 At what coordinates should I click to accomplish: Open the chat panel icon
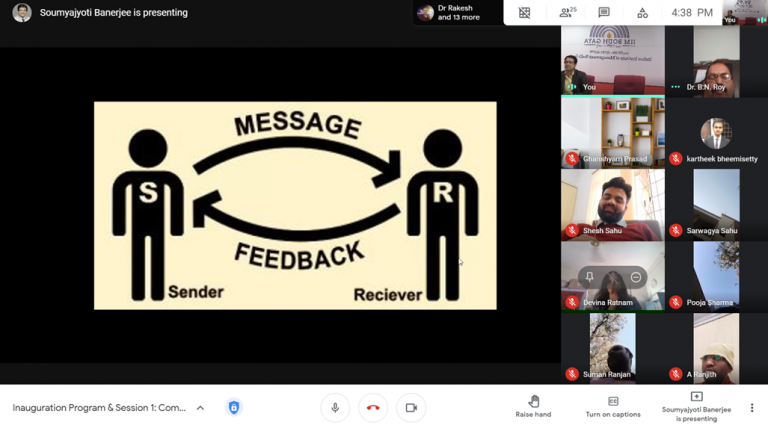point(604,13)
